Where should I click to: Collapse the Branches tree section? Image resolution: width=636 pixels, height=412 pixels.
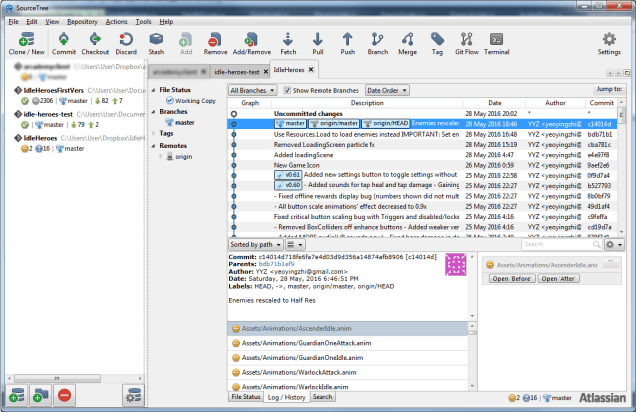point(153,112)
